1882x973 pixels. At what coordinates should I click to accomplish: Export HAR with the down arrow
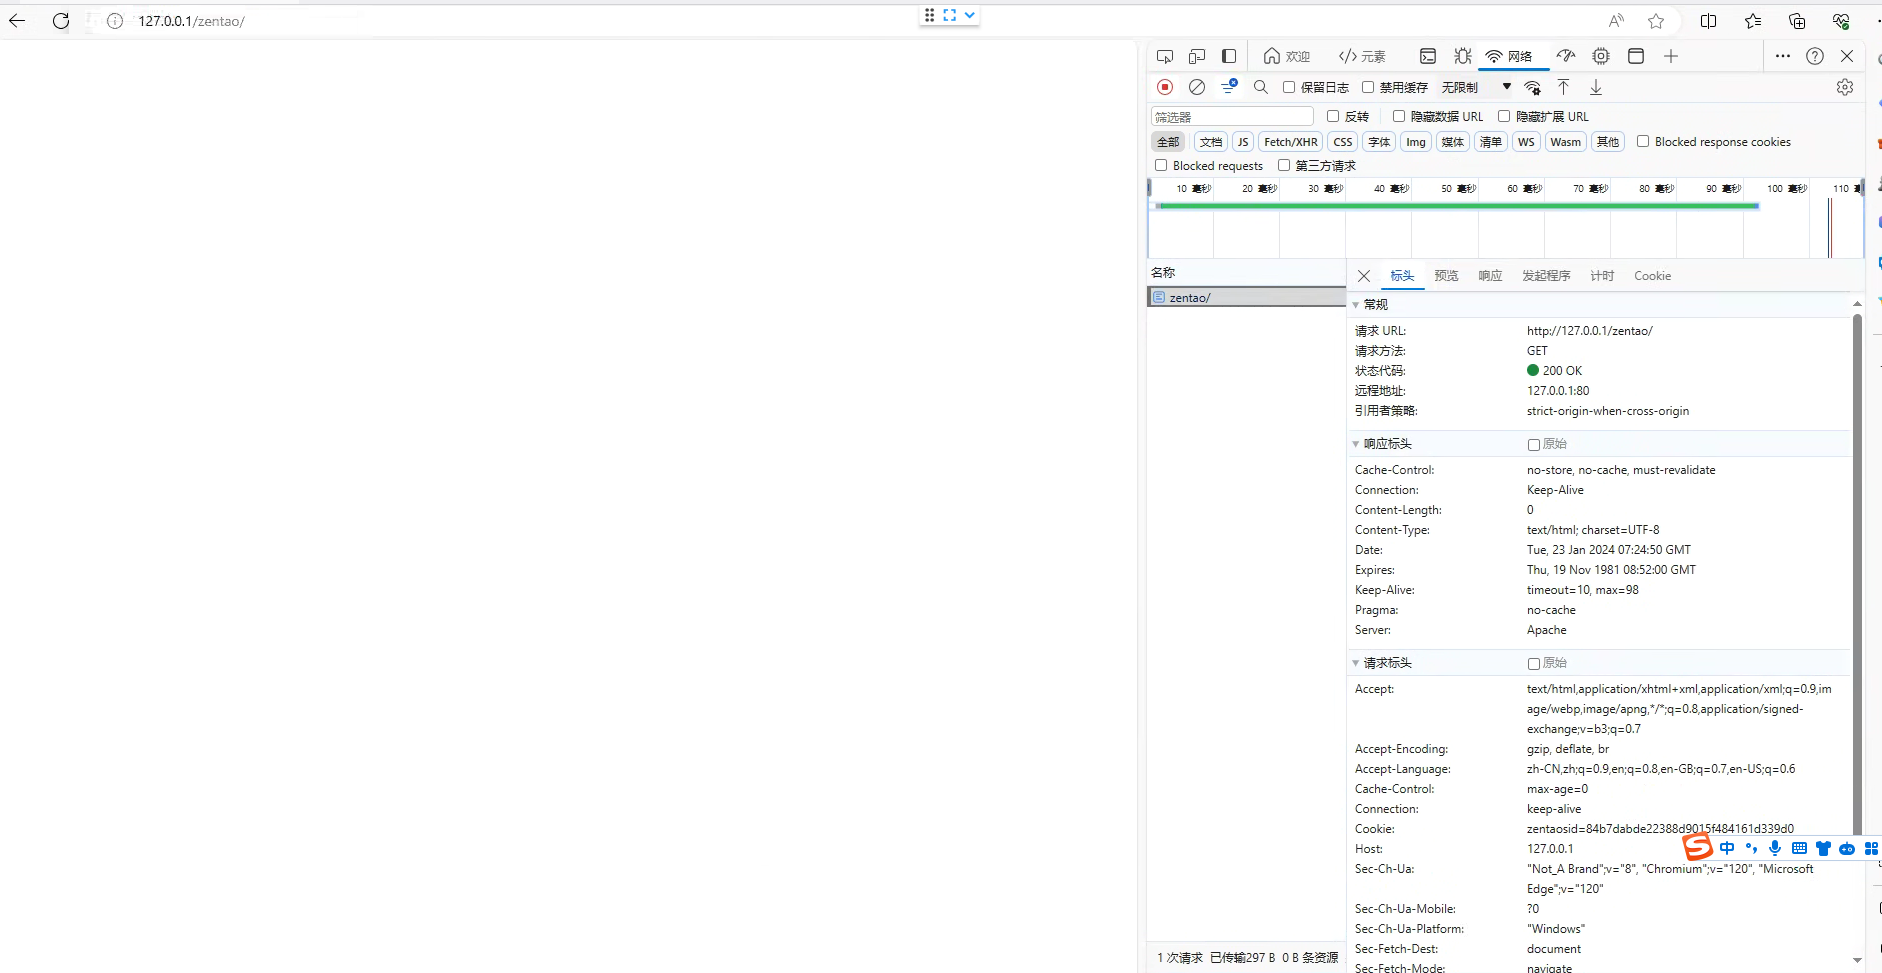point(1596,87)
